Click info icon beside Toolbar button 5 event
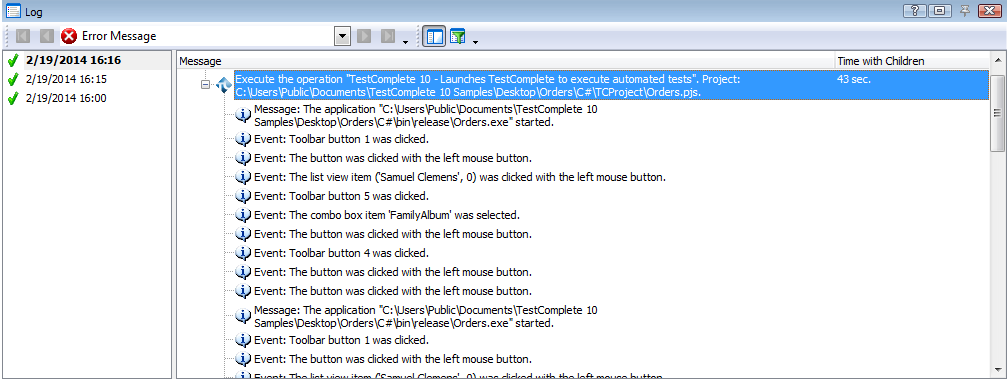Viewport: 1007px width, 379px height. pyautogui.click(x=243, y=195)
